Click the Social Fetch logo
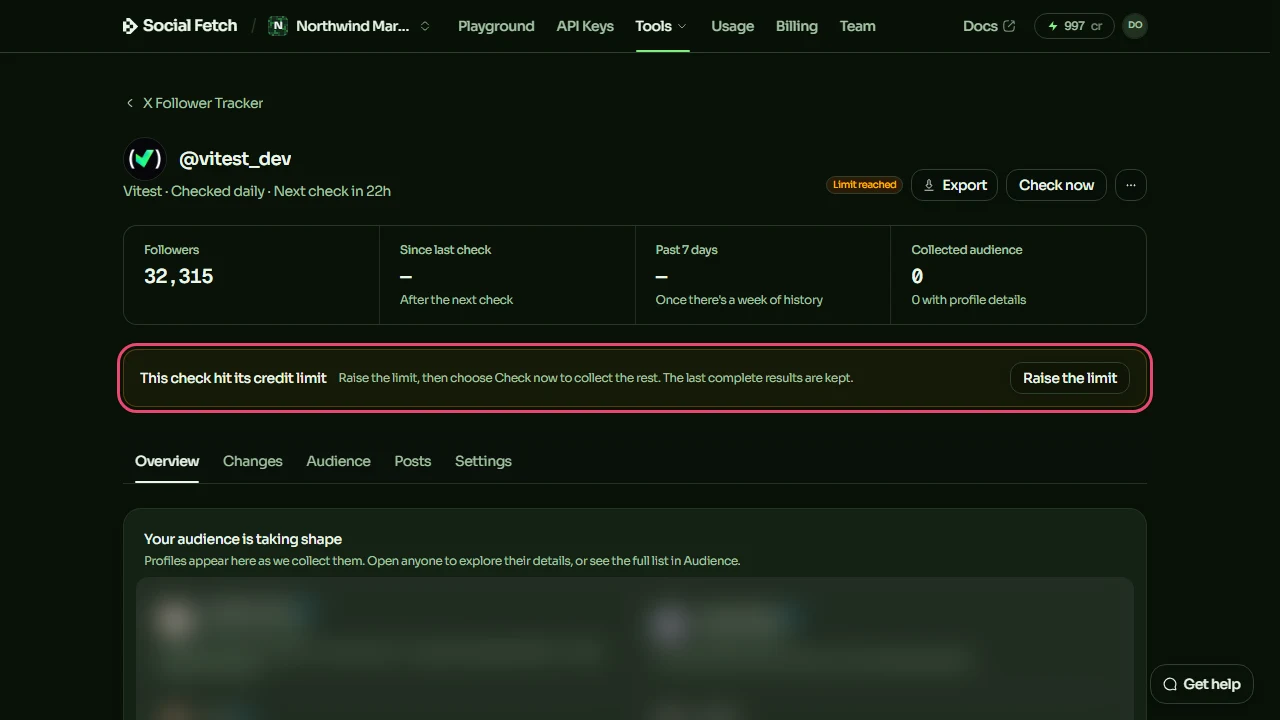 [180, 26]
